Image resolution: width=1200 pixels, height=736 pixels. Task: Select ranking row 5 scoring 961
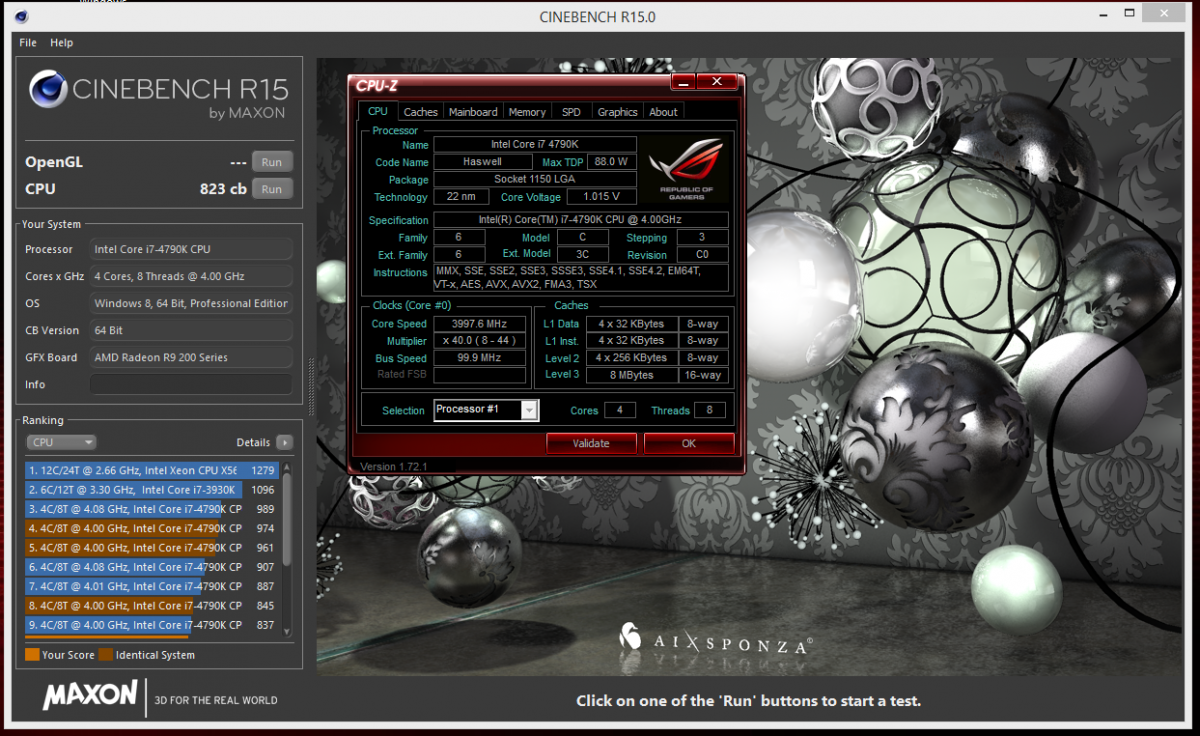click(152, 548)
